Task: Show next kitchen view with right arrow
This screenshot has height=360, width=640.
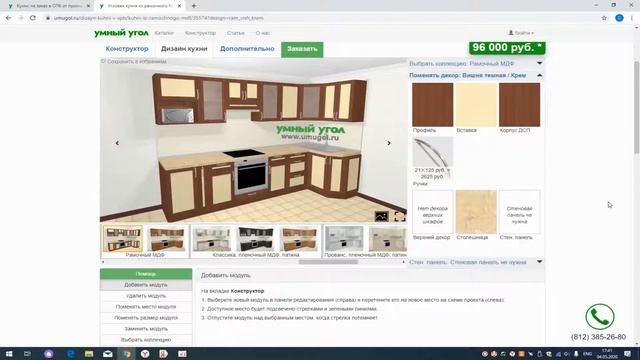Action: coord(389,143)
